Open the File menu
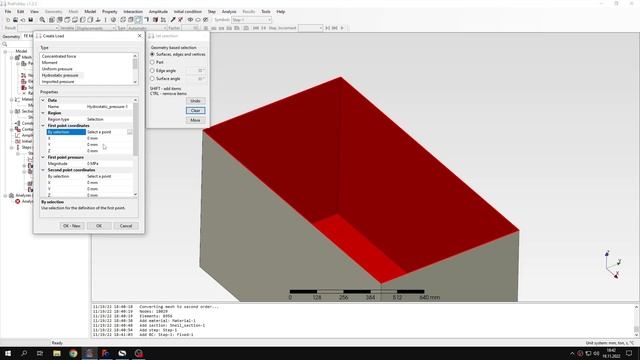This screenshot has width=640, height=360. click(8, 11)
